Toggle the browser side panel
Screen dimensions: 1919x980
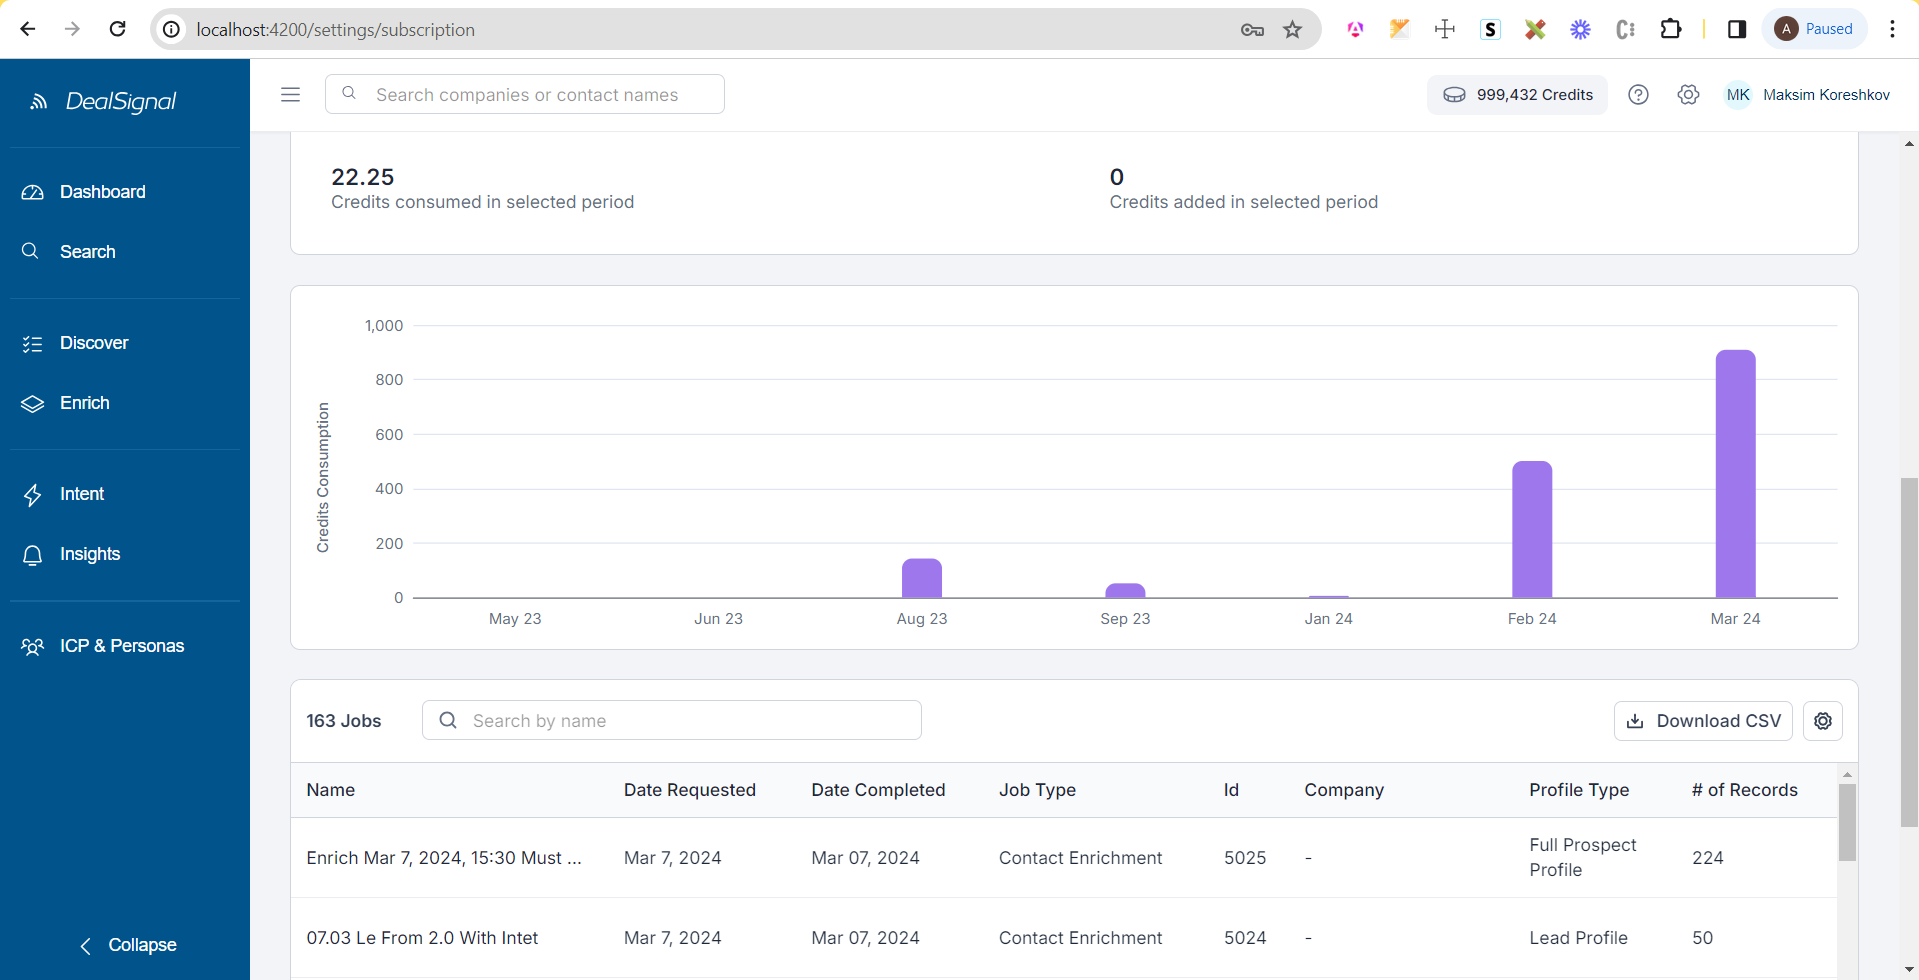(1737, 29)
